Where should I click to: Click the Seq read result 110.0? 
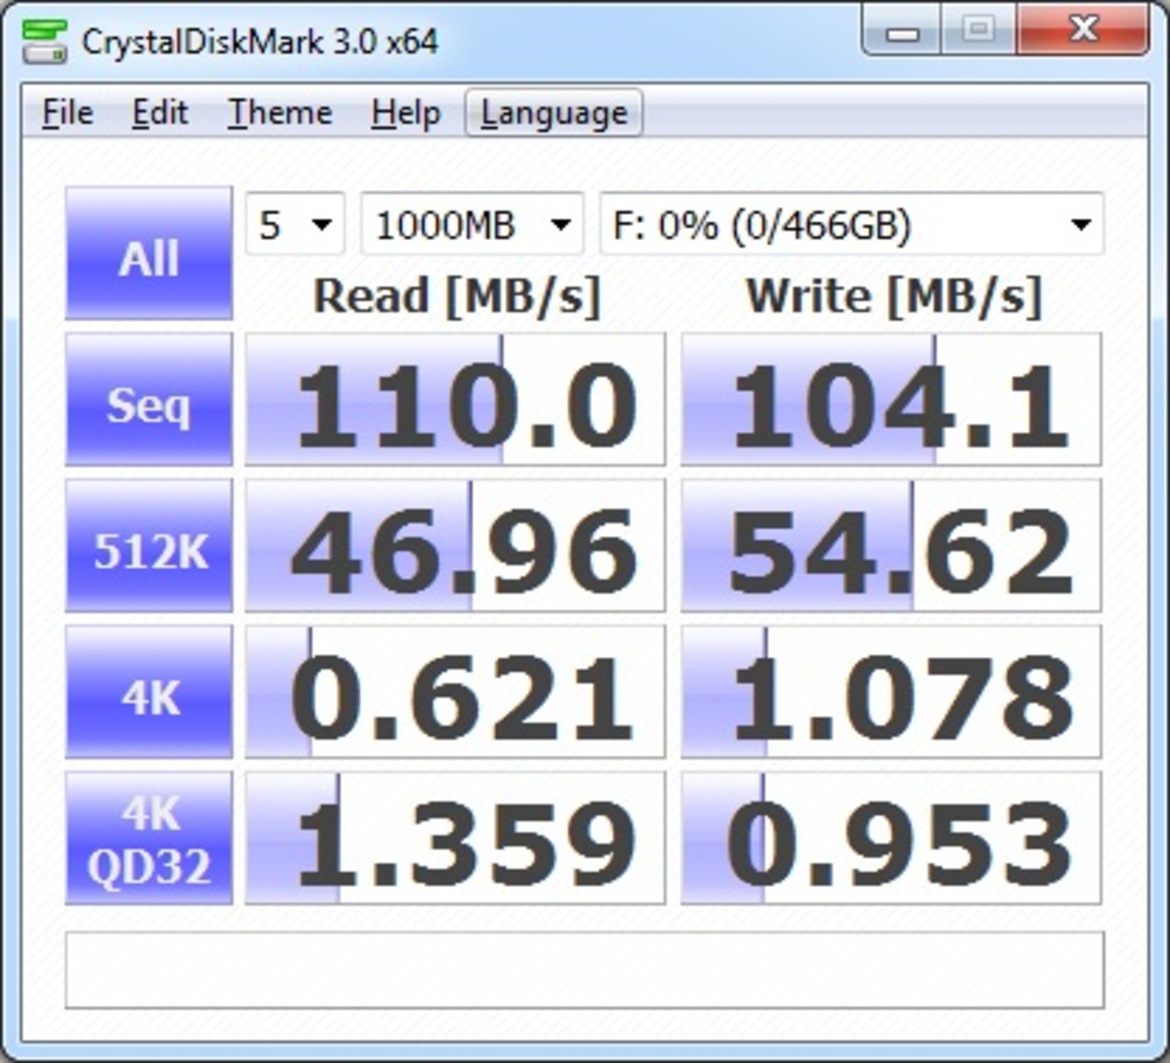click(x=455, y=399)
